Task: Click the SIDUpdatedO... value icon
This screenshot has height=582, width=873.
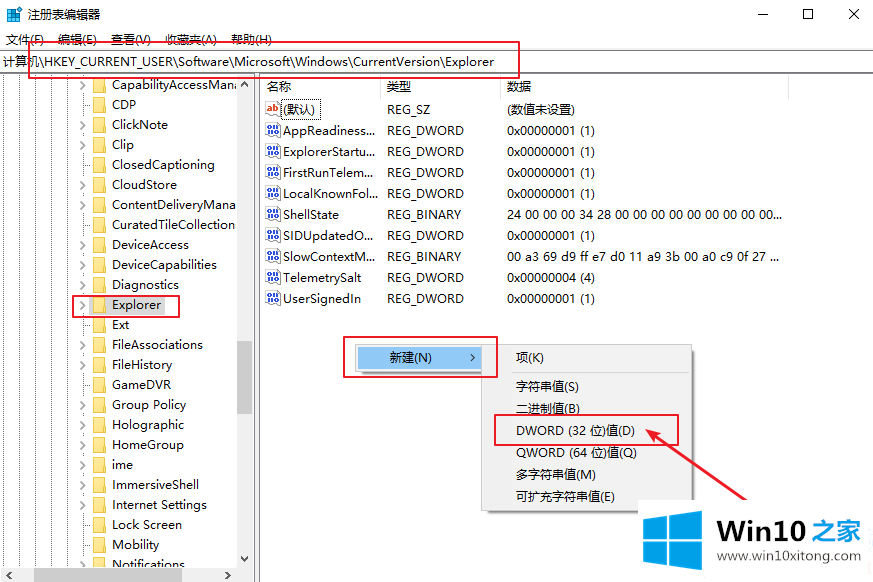Action: click(x=272, y=236)
